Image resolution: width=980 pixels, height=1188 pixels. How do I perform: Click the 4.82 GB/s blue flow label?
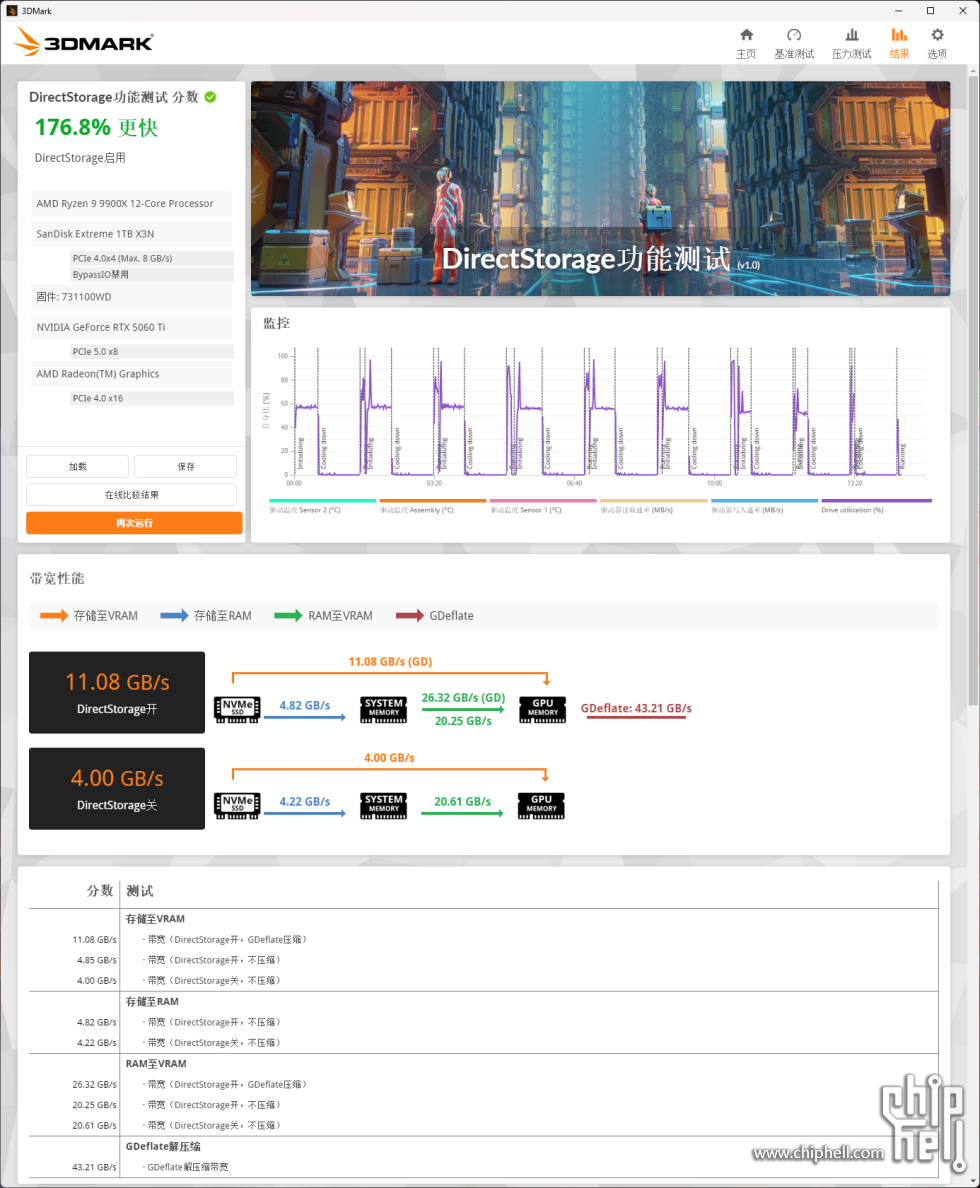coord(305,705)
